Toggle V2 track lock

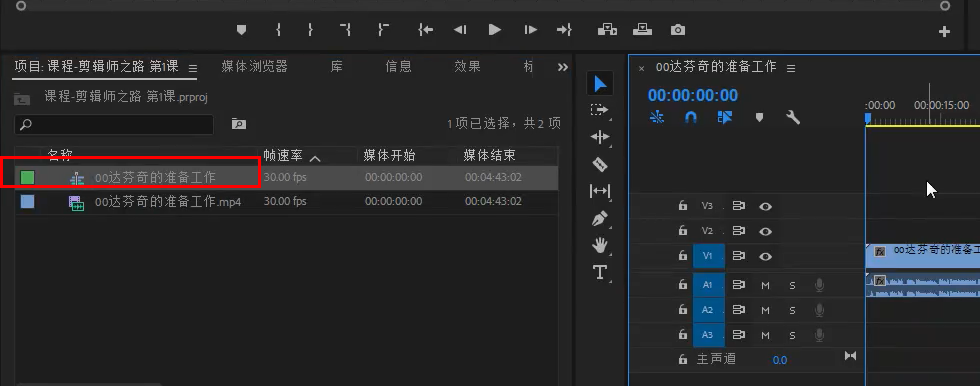[x=682, y=231]
